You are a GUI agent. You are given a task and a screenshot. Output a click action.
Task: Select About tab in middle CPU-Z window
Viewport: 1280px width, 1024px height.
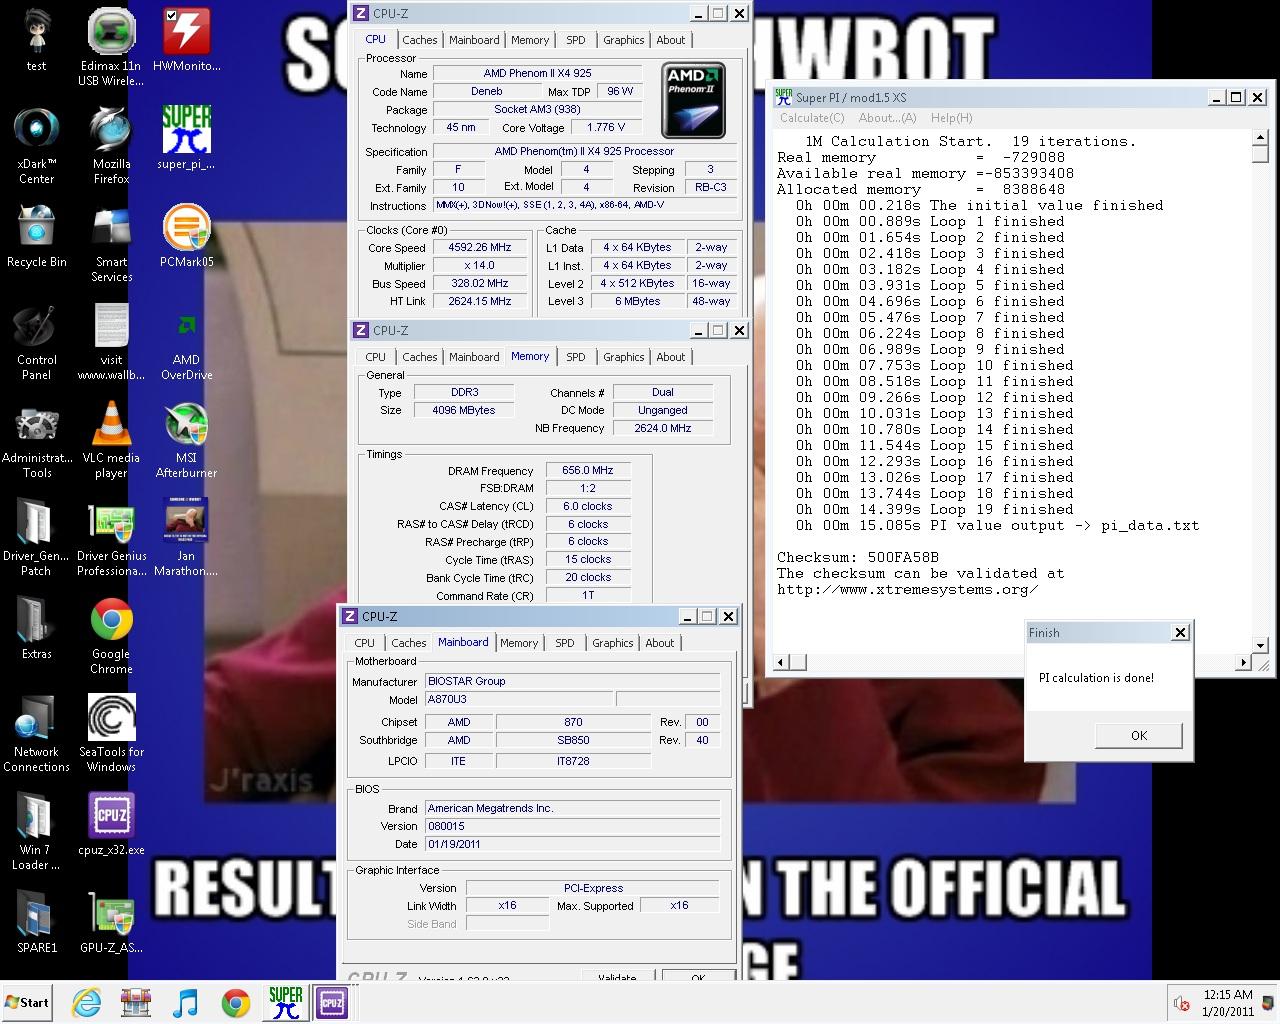(671, 357)
